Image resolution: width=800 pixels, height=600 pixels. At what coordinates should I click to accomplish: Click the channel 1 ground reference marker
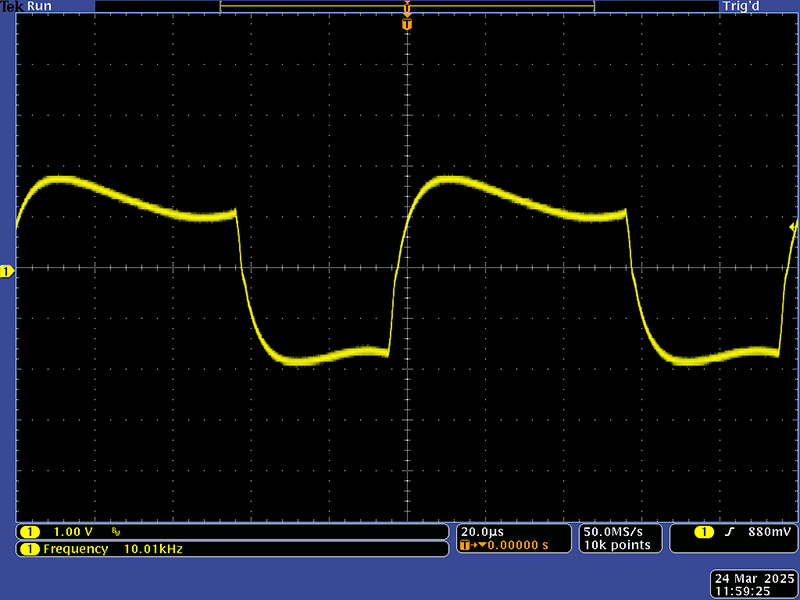click(x=6, y=271)
